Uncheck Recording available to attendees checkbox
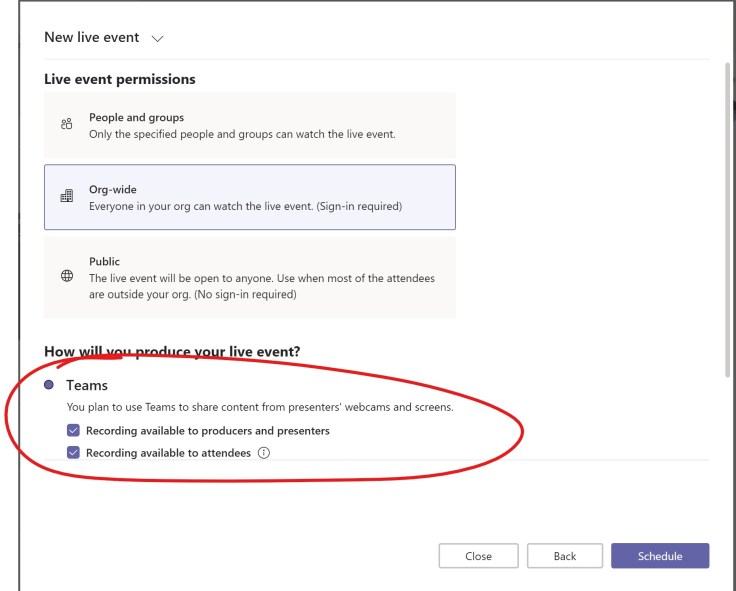Screen dimensions: 736x591 click(x=73, y=453)
